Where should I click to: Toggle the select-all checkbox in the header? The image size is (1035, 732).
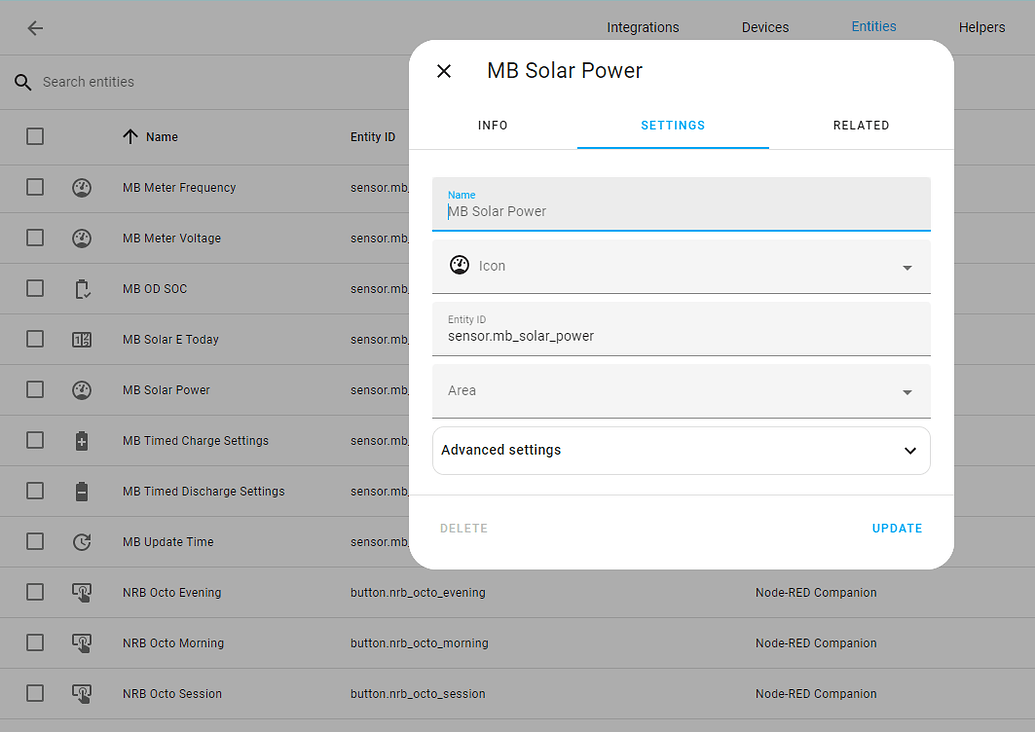35,137
